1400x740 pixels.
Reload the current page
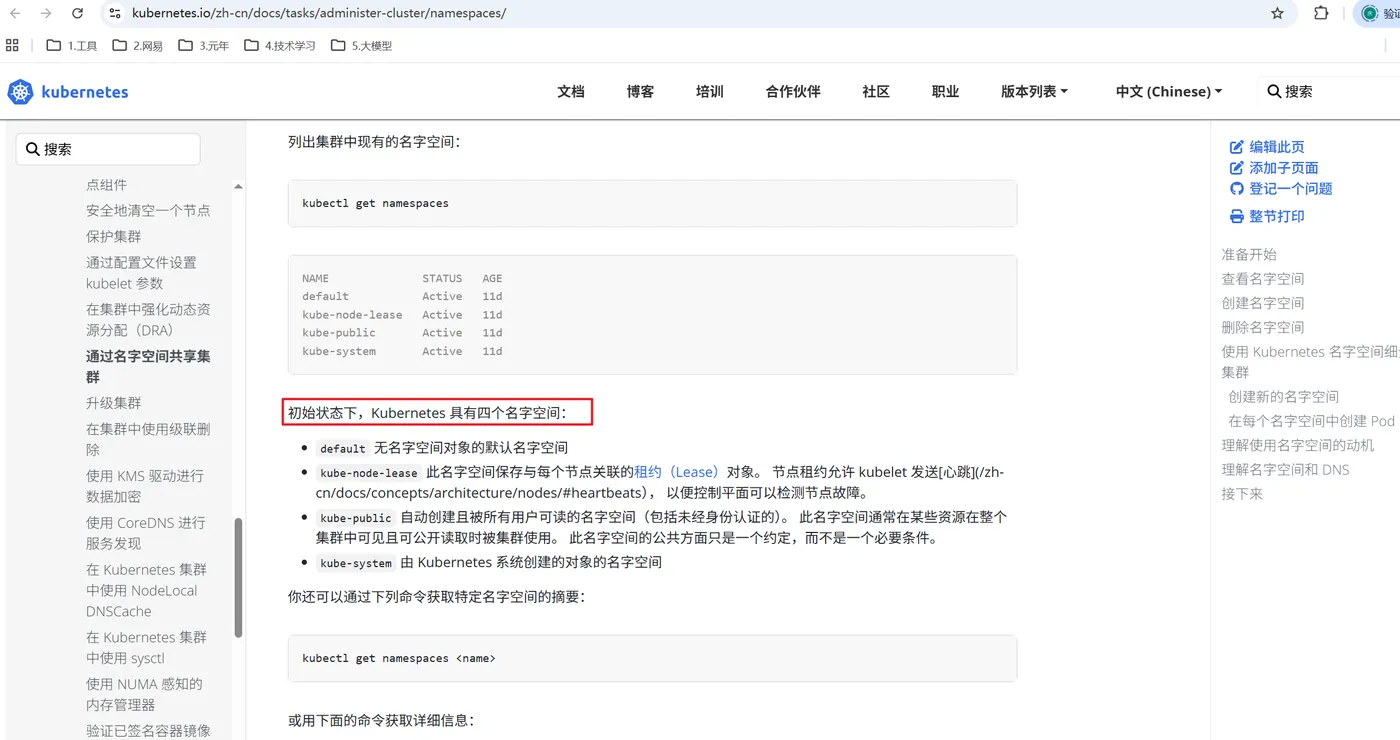pyautogui.click(x=78, y=13)
